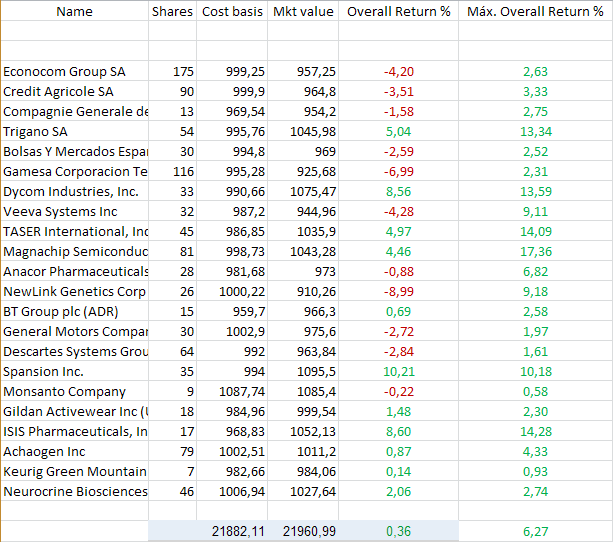Select shares value 9 for Monsanto
Image resolution: width=613 pixels, height=542 pixels.
172,391
